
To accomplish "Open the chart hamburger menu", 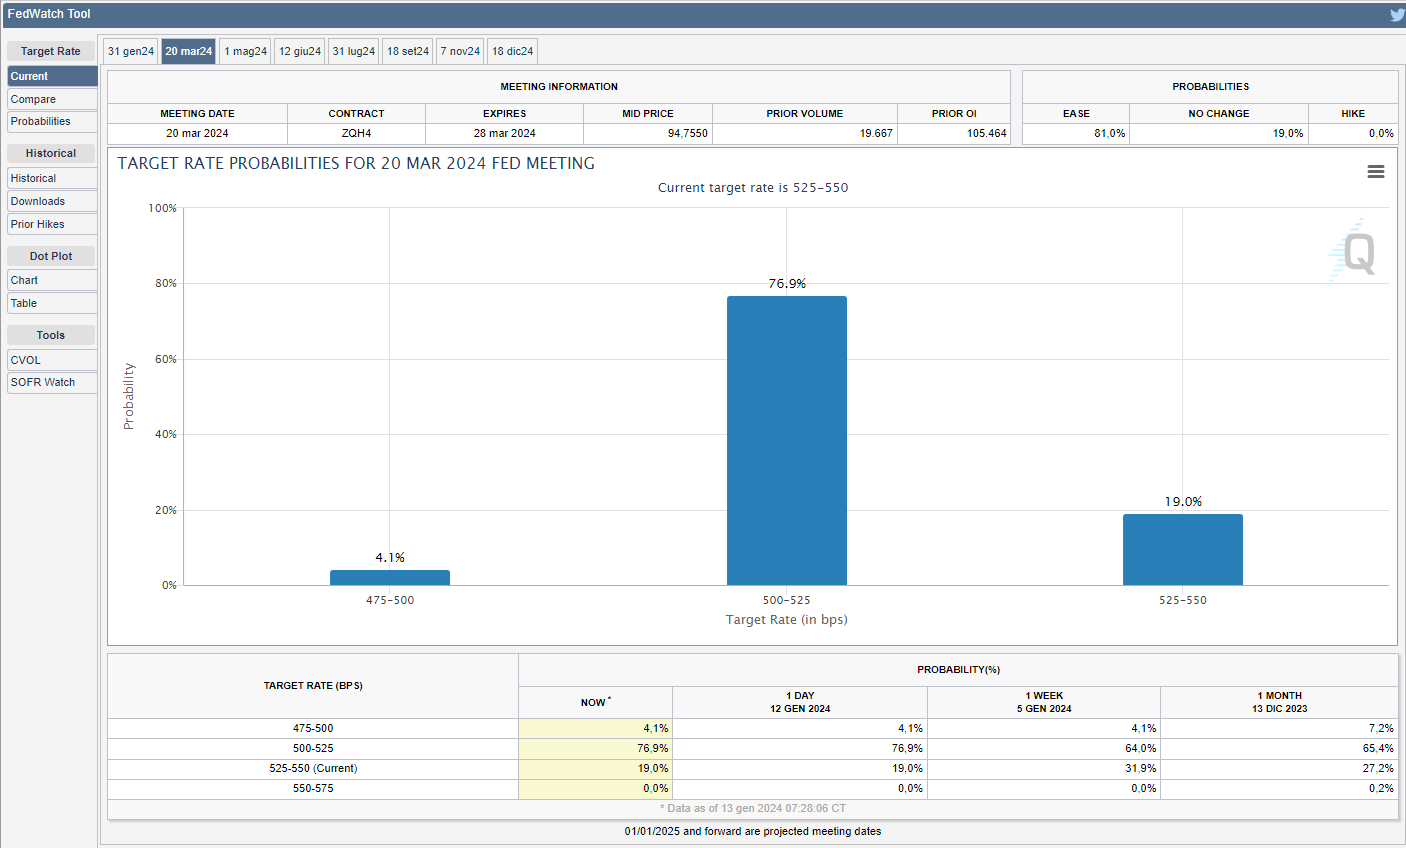I will (1376, 172).
